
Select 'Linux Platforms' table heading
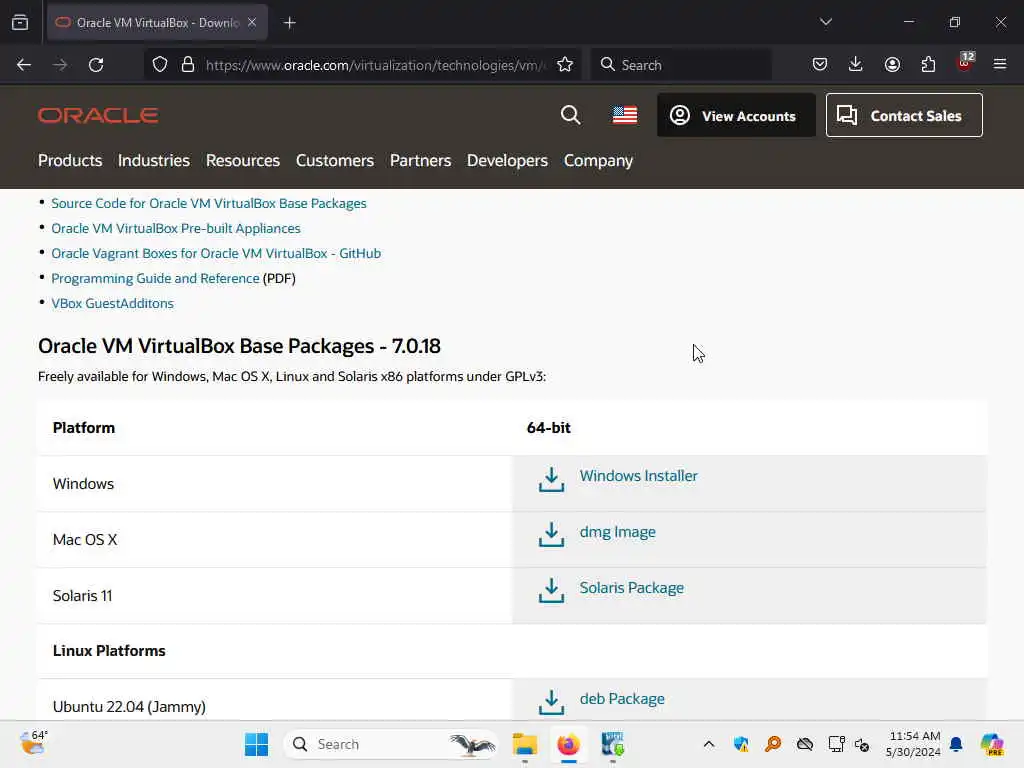(109, 651)
